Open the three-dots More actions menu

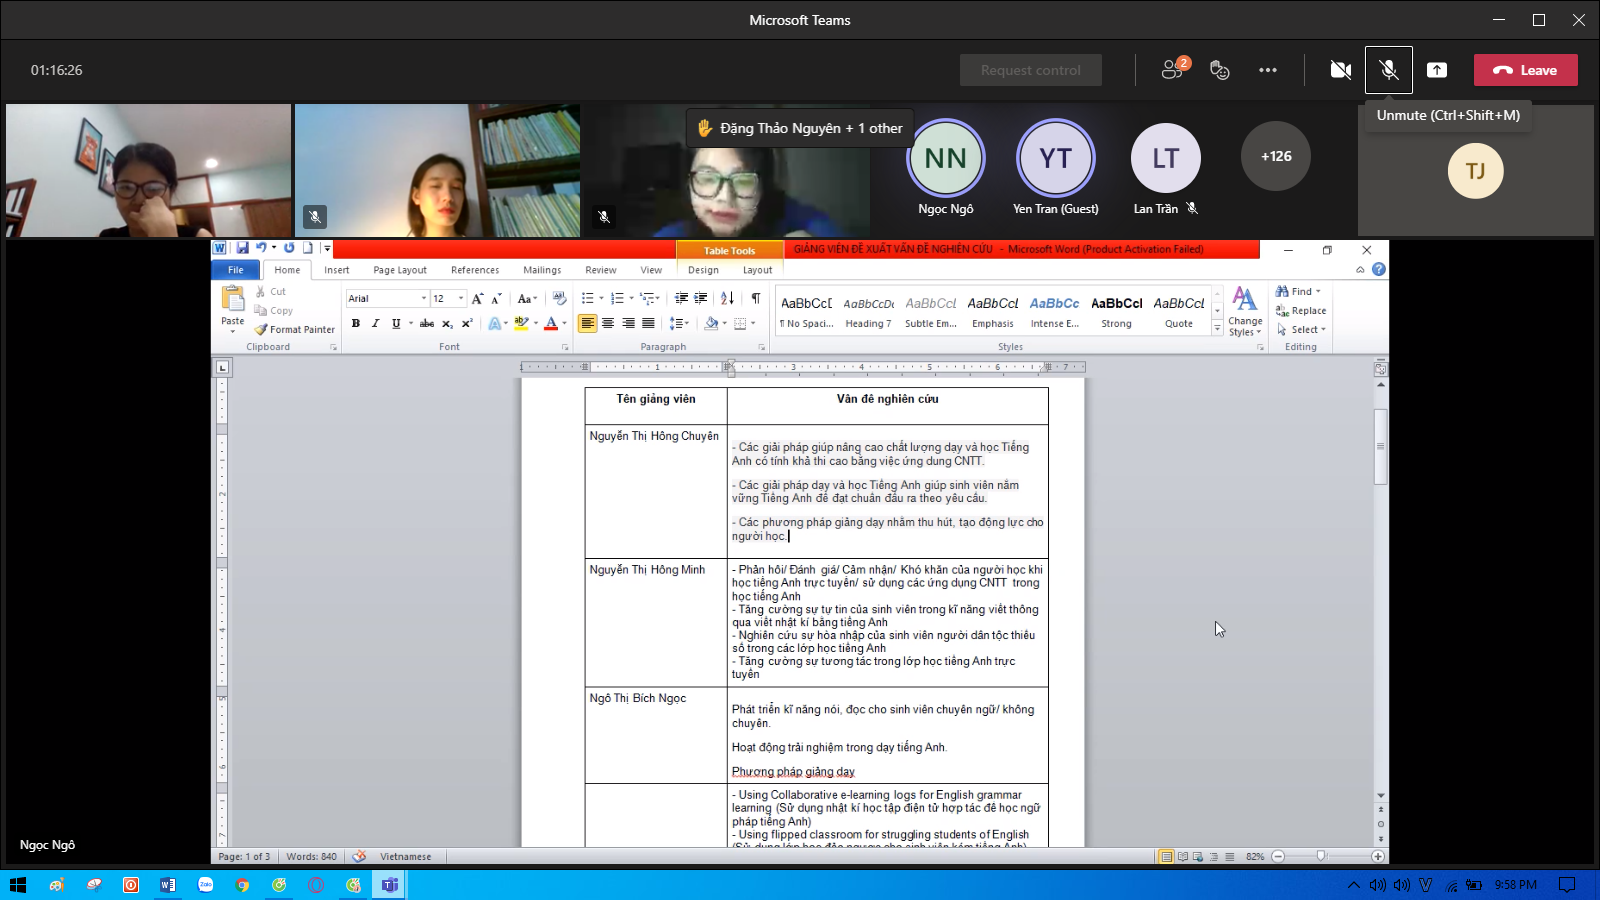point(1268,70)
